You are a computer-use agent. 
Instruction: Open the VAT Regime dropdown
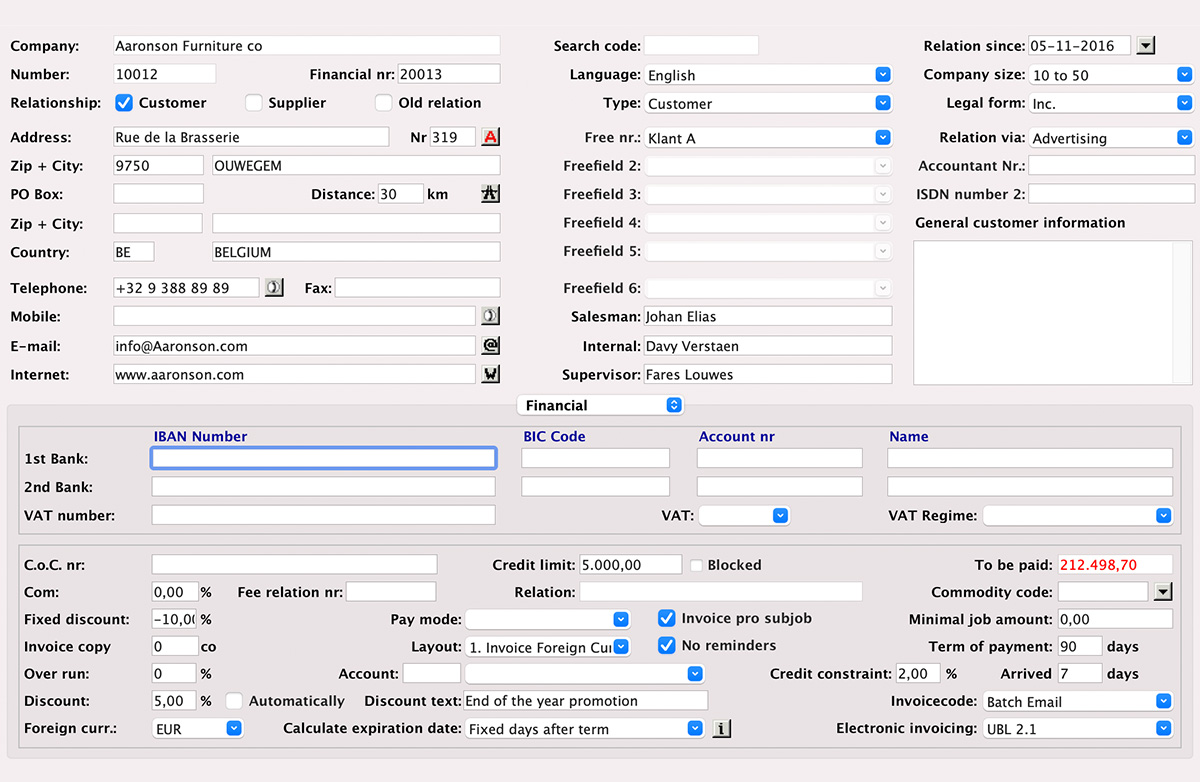pos(1078,515)
